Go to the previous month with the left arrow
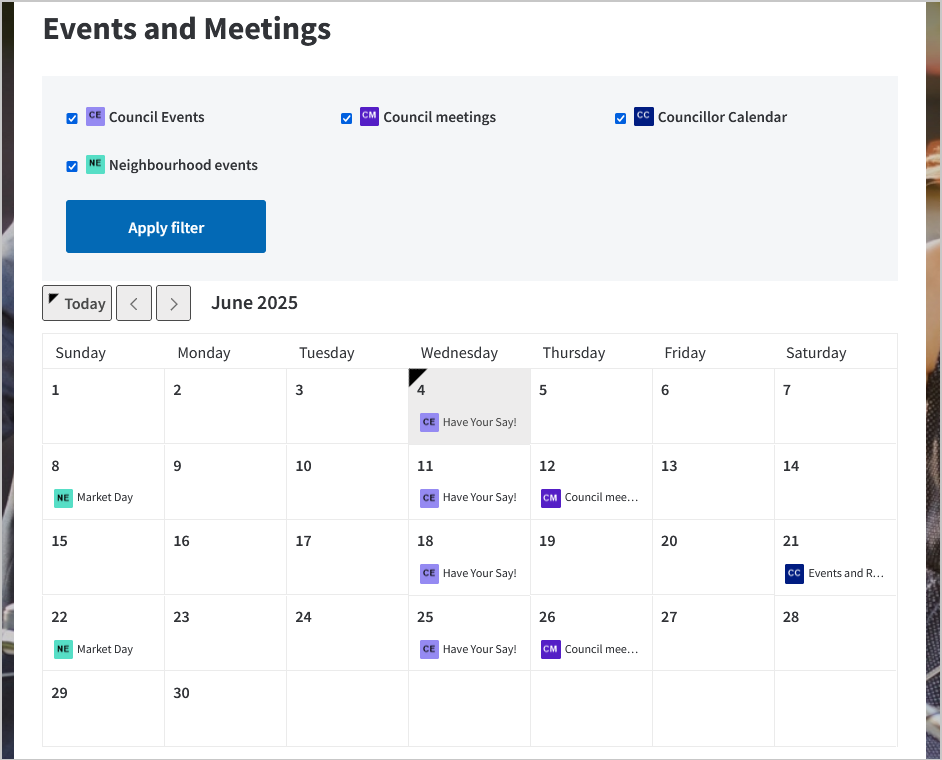This screenshot has width=942, height=760. tap(133, 303)
